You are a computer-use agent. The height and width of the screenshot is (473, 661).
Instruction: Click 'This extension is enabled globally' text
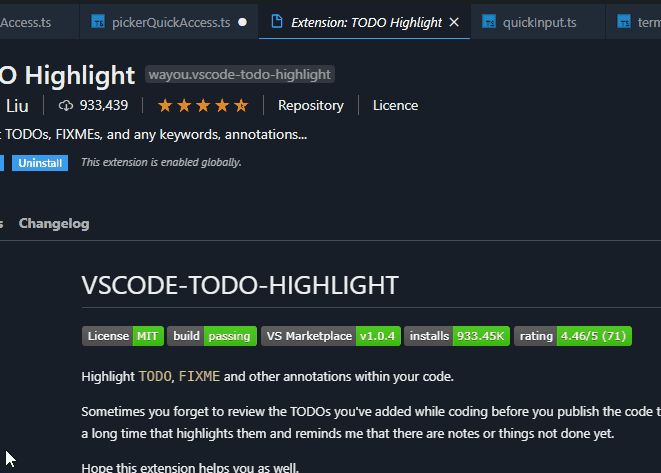tap(161, 162)
